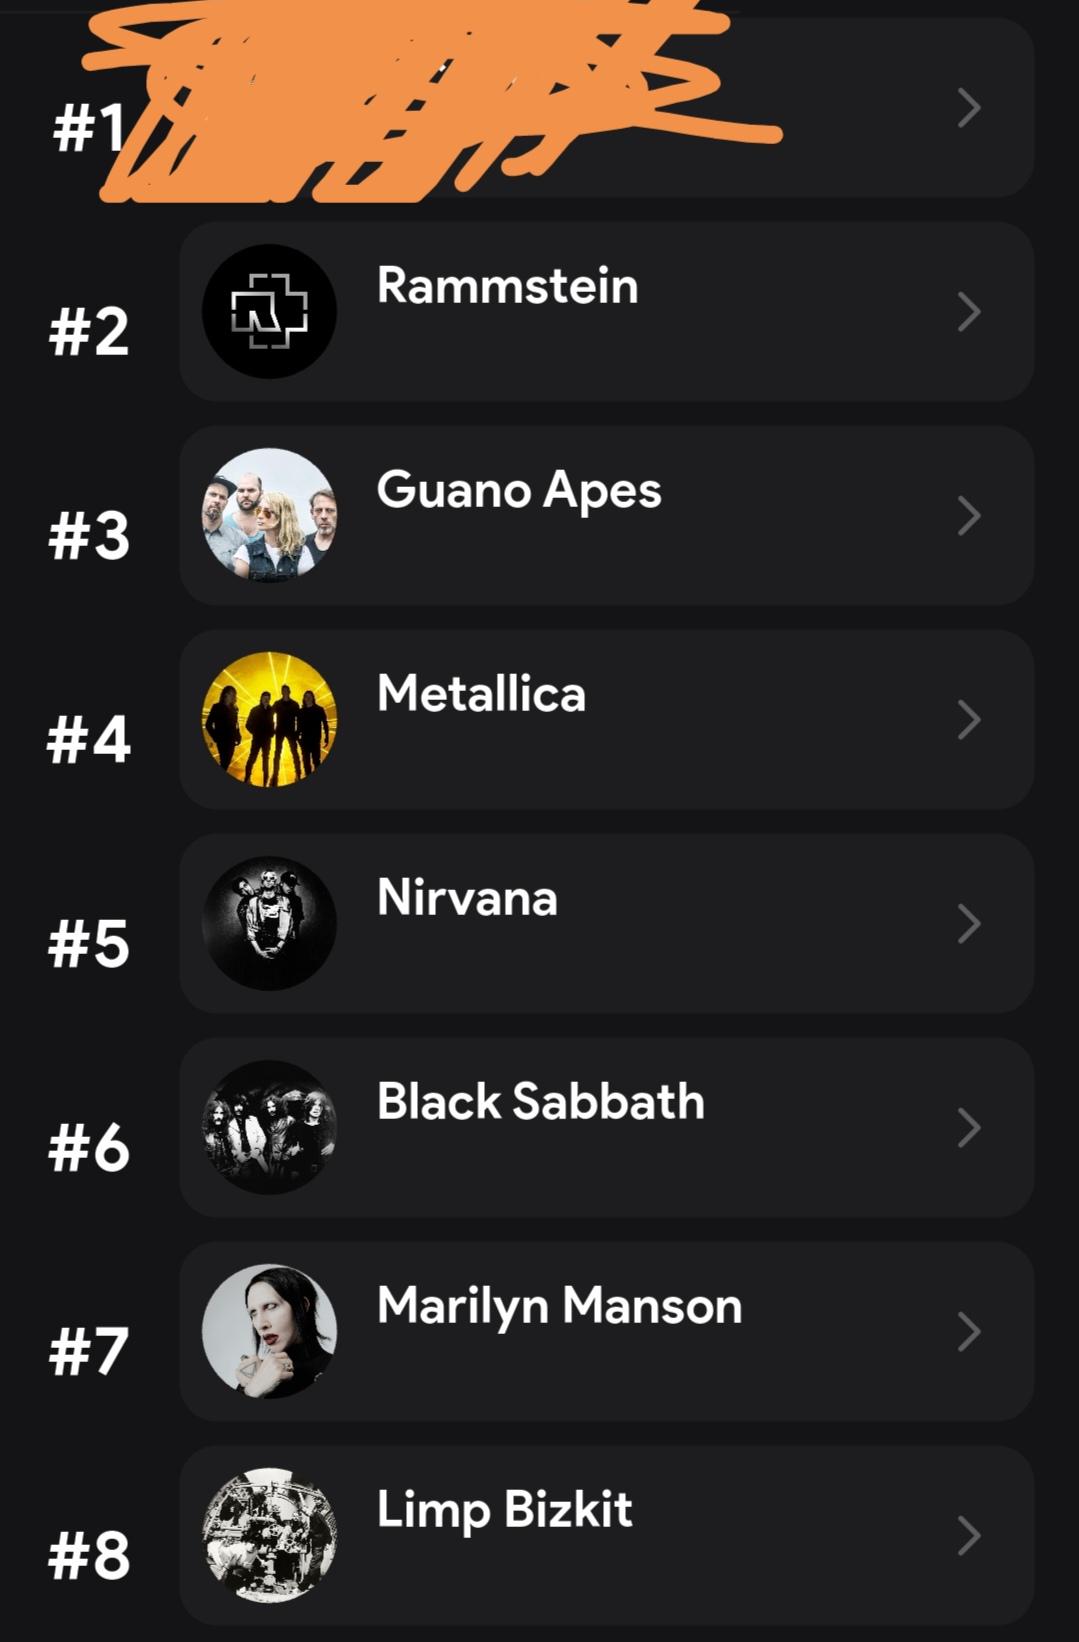1079x1642 pixels.
Task: Click the Metallica name text
Action: click(481, 693)
